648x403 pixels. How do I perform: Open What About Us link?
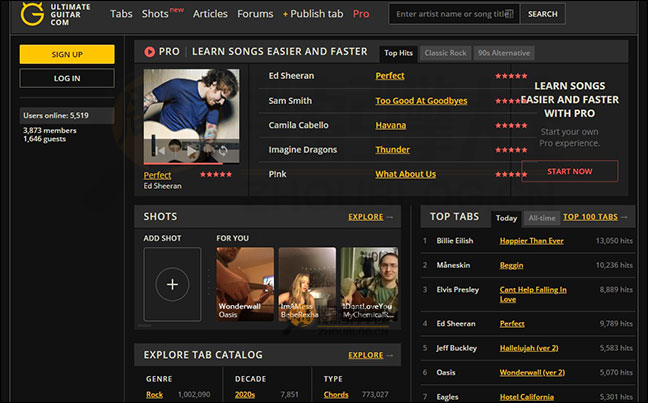405,174
